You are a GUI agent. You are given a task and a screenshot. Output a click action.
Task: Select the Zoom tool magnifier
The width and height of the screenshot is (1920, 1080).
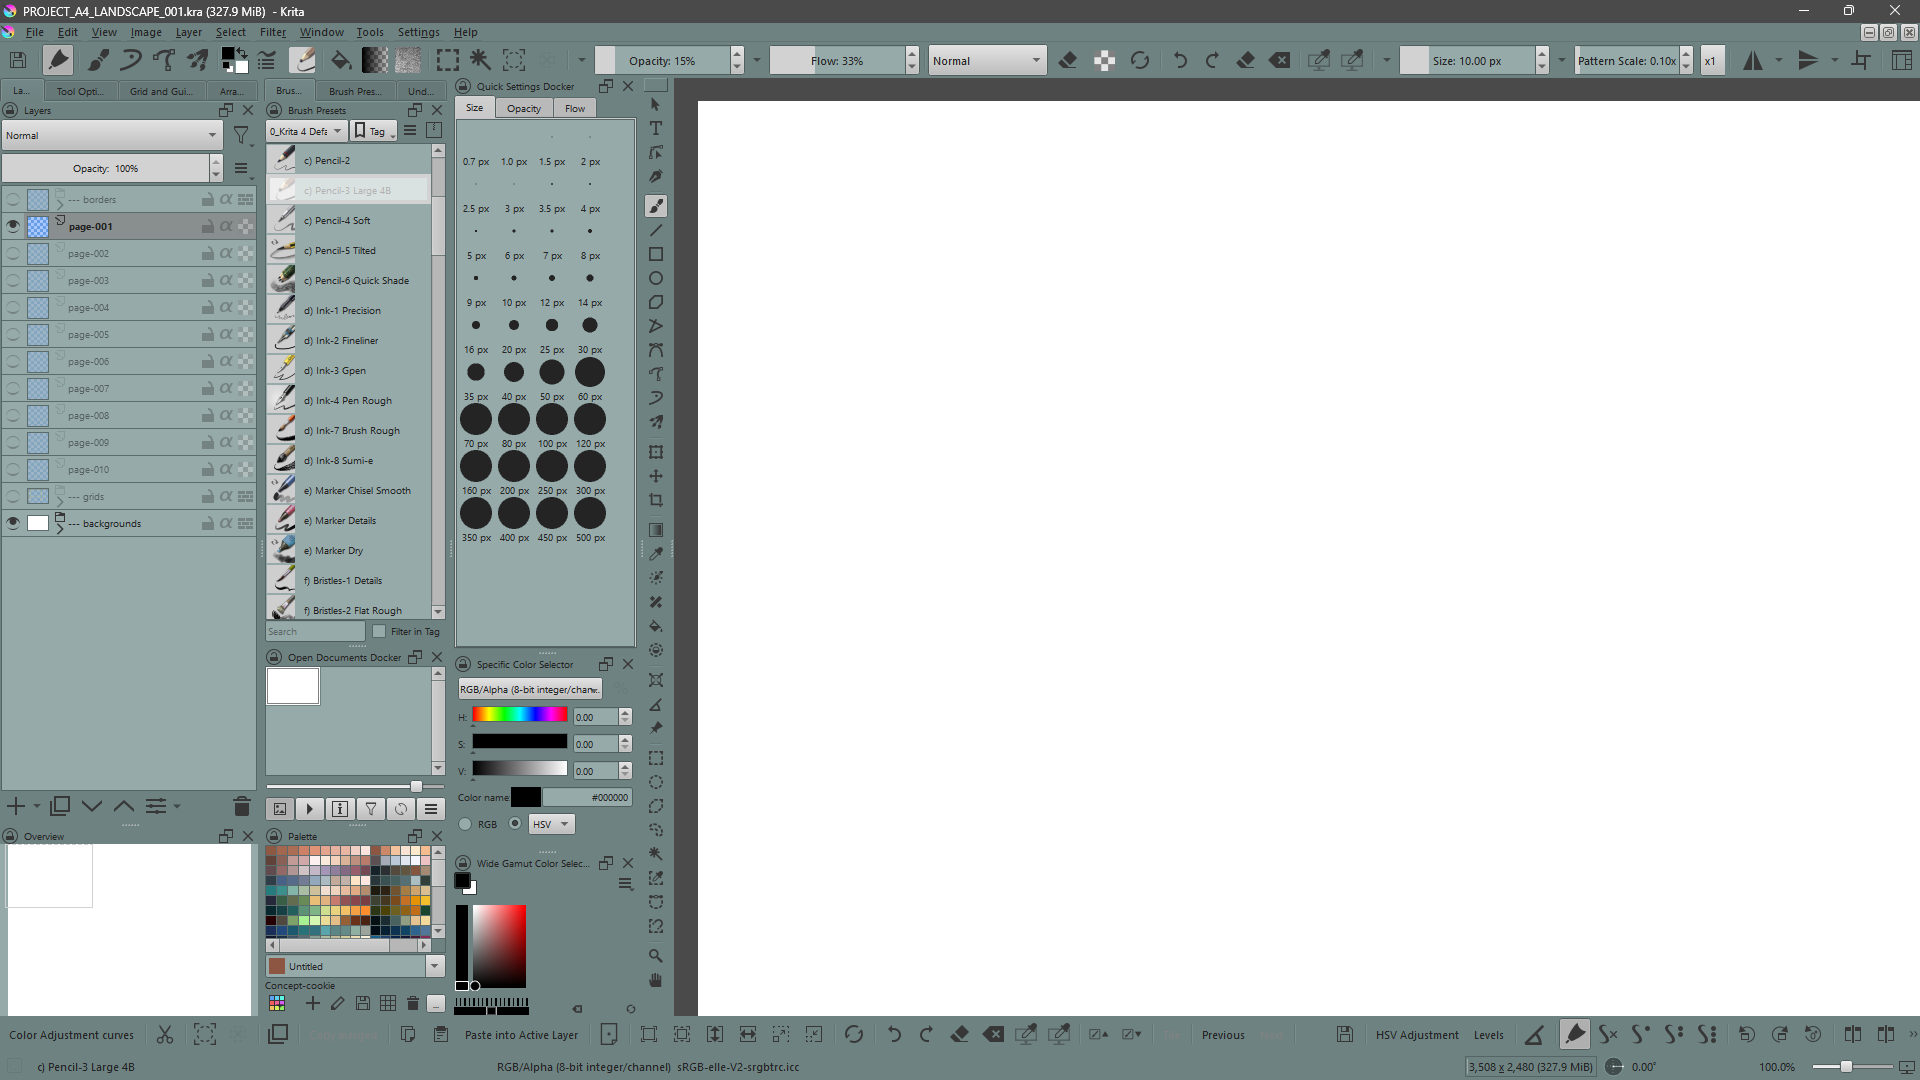[656, 956]
